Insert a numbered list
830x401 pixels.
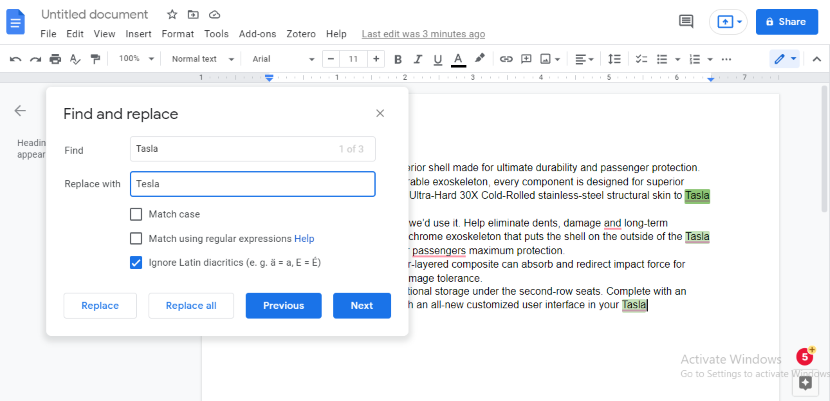click(x=695, y=59)
